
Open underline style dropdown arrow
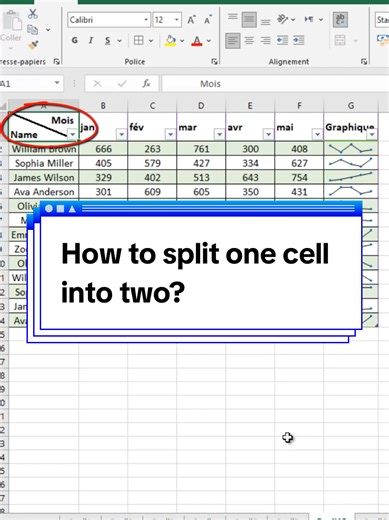[x=119, y=41]
